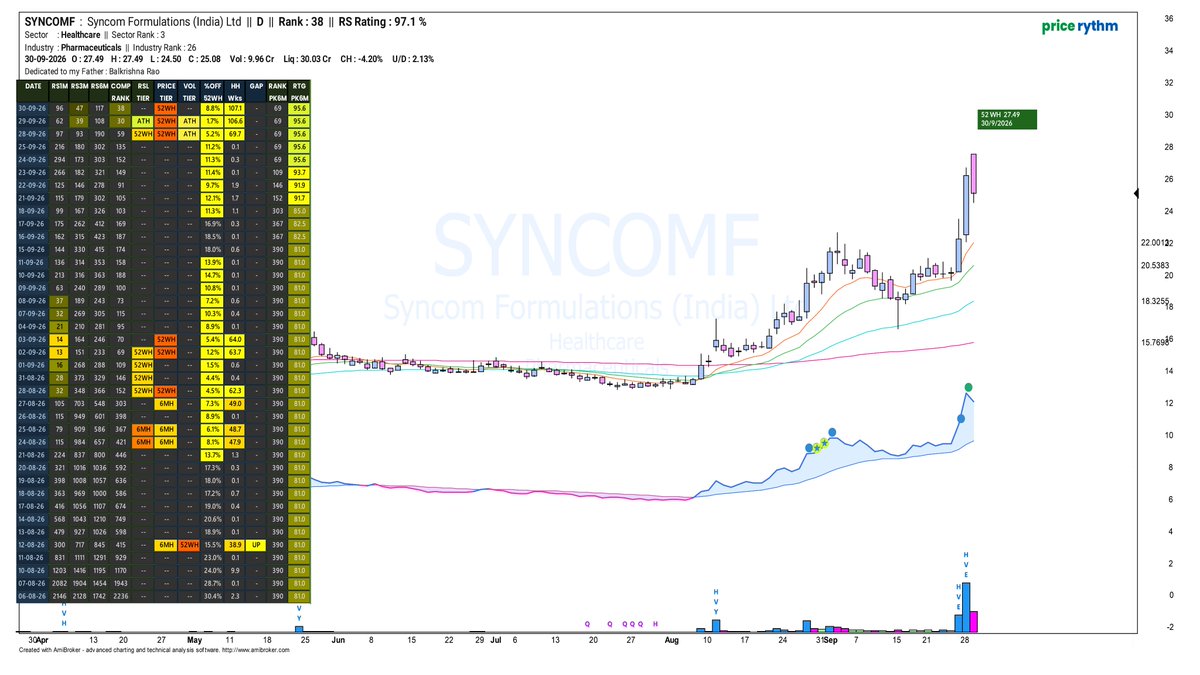
Task: Click the SYNCOMF ticker symbol in the header
Action: [49, 21]
